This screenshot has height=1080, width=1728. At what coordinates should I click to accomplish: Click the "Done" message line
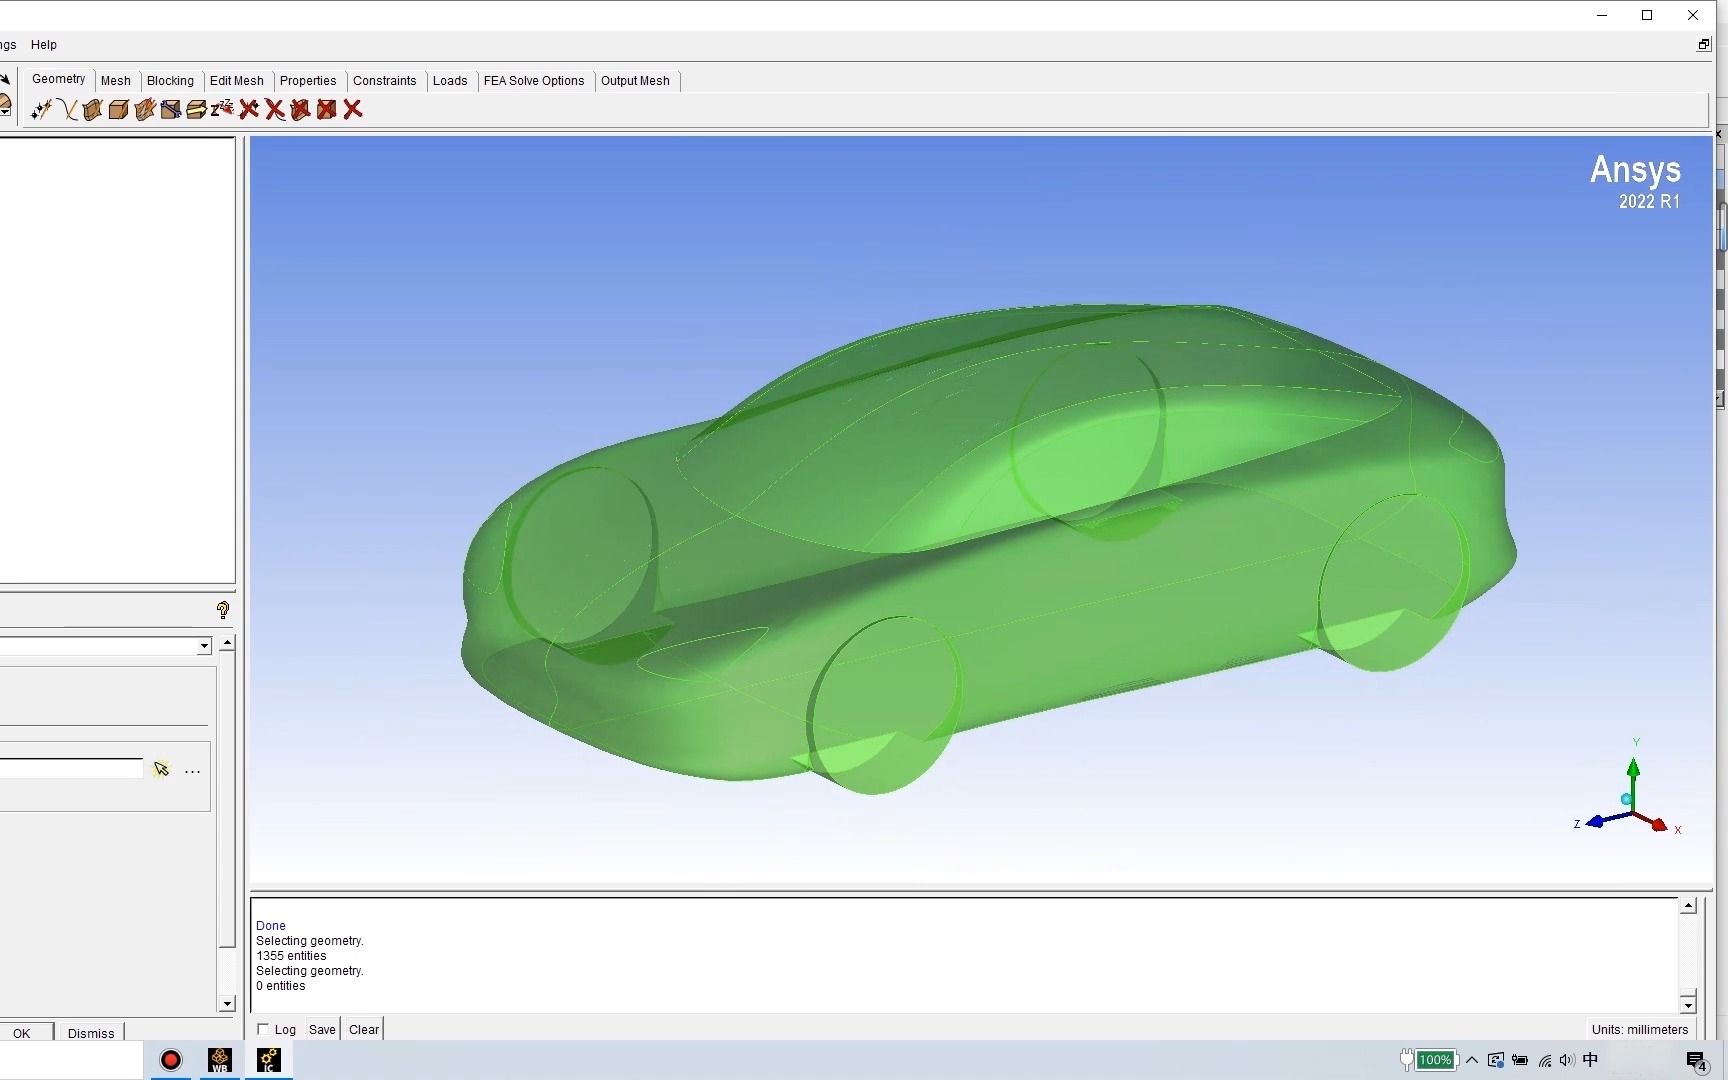(271, 926)
